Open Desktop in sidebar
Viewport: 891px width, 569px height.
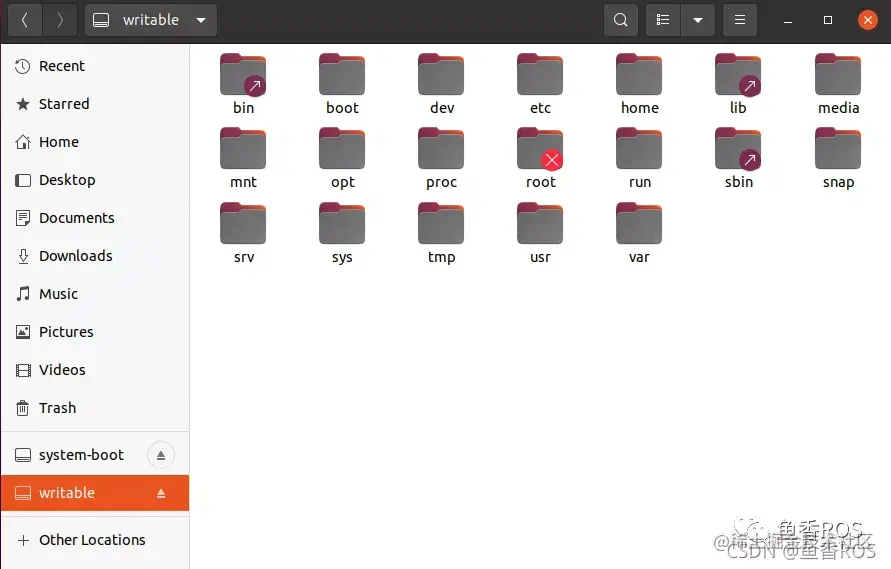click(x=95, y=180)
